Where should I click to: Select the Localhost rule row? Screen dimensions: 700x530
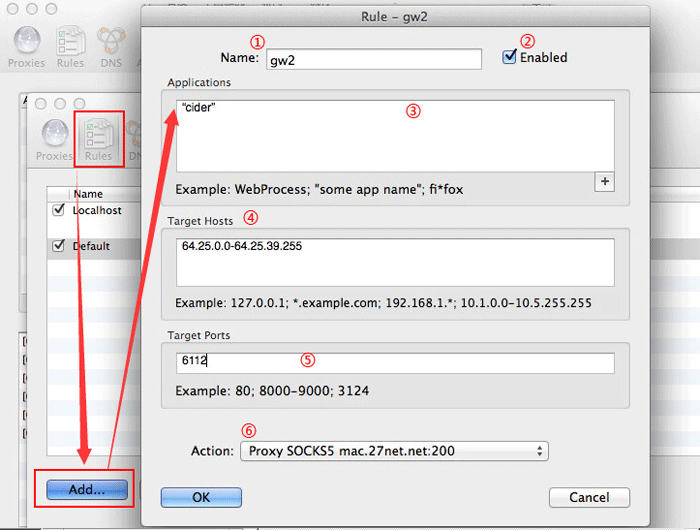[97, 210]
